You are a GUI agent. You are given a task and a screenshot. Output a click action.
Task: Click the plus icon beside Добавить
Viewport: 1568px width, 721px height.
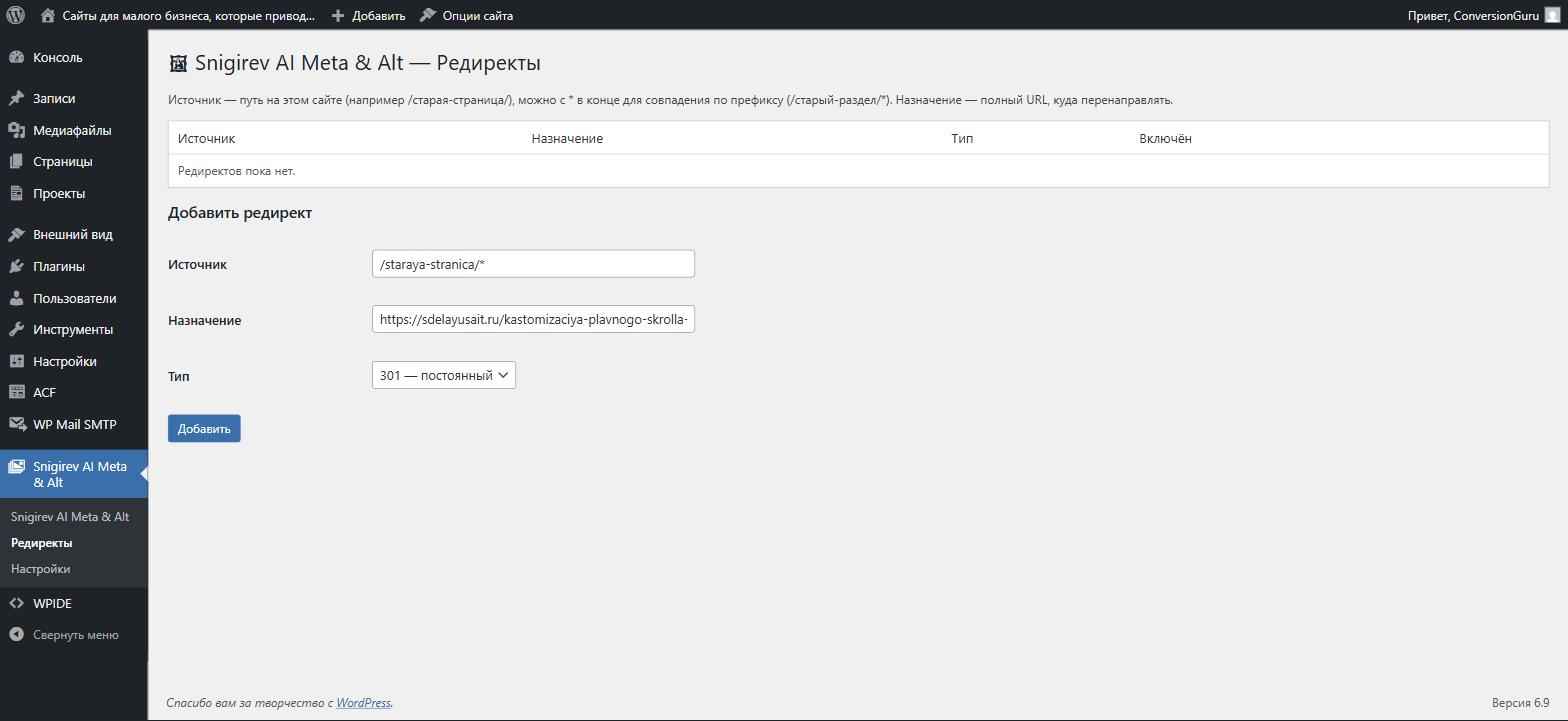point(338,16)
